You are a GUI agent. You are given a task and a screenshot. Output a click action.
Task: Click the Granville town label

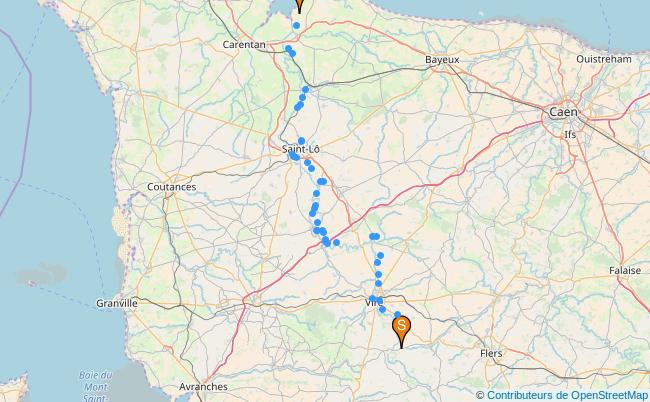[117, 303]
